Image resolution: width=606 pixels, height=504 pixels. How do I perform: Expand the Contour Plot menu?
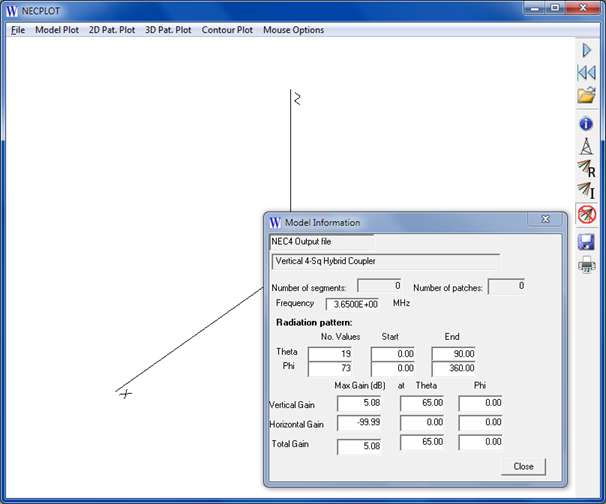click(227, 30)
